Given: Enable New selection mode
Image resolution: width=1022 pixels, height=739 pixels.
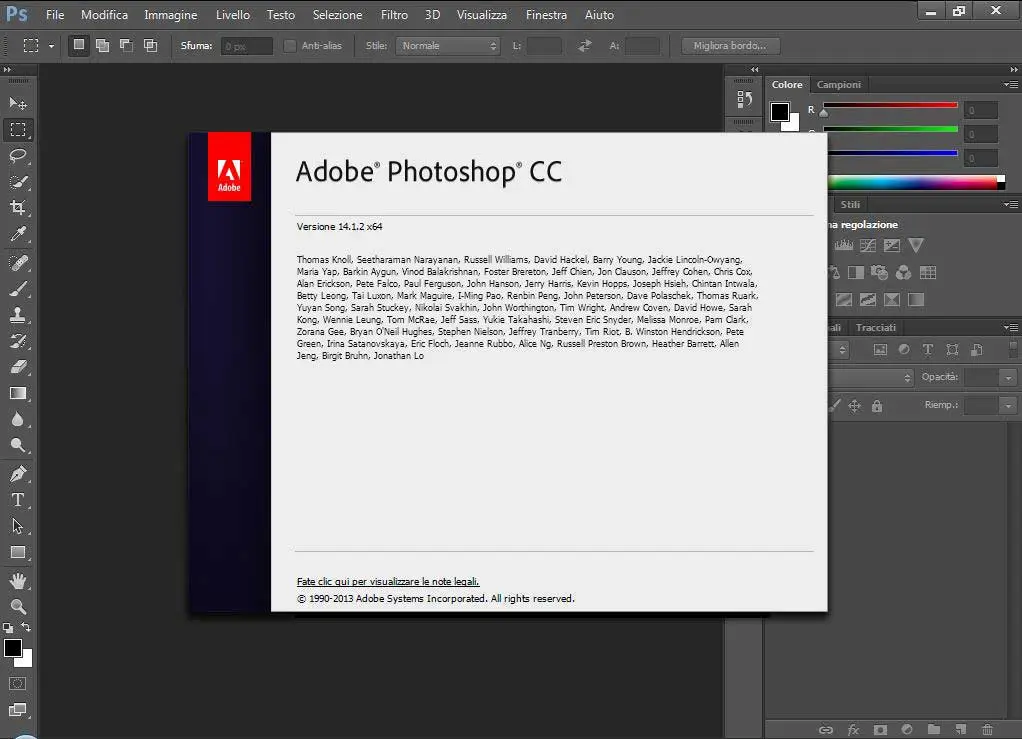Looking at the screenshot, I should [x=79, y=45].
